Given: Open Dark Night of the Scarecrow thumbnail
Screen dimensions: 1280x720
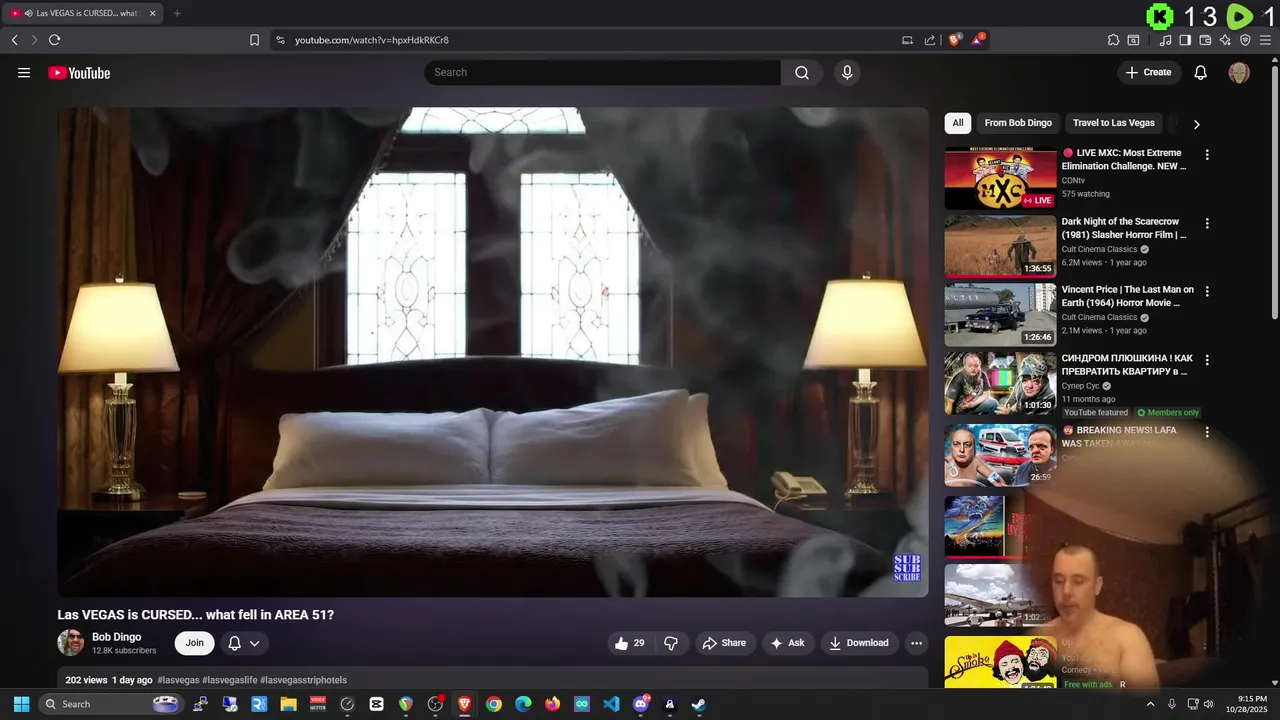Looking at the screenshot, I should coord(1000,246).
